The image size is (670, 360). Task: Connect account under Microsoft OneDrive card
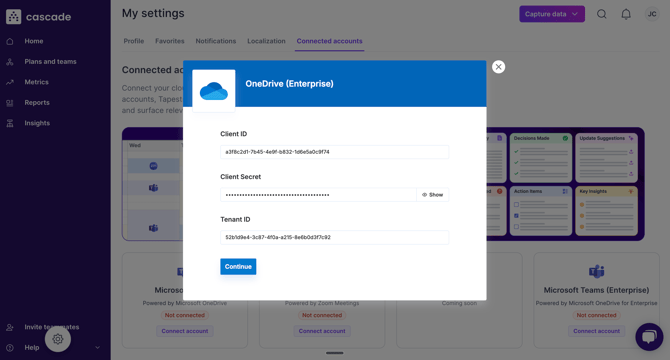click(185, 331)
